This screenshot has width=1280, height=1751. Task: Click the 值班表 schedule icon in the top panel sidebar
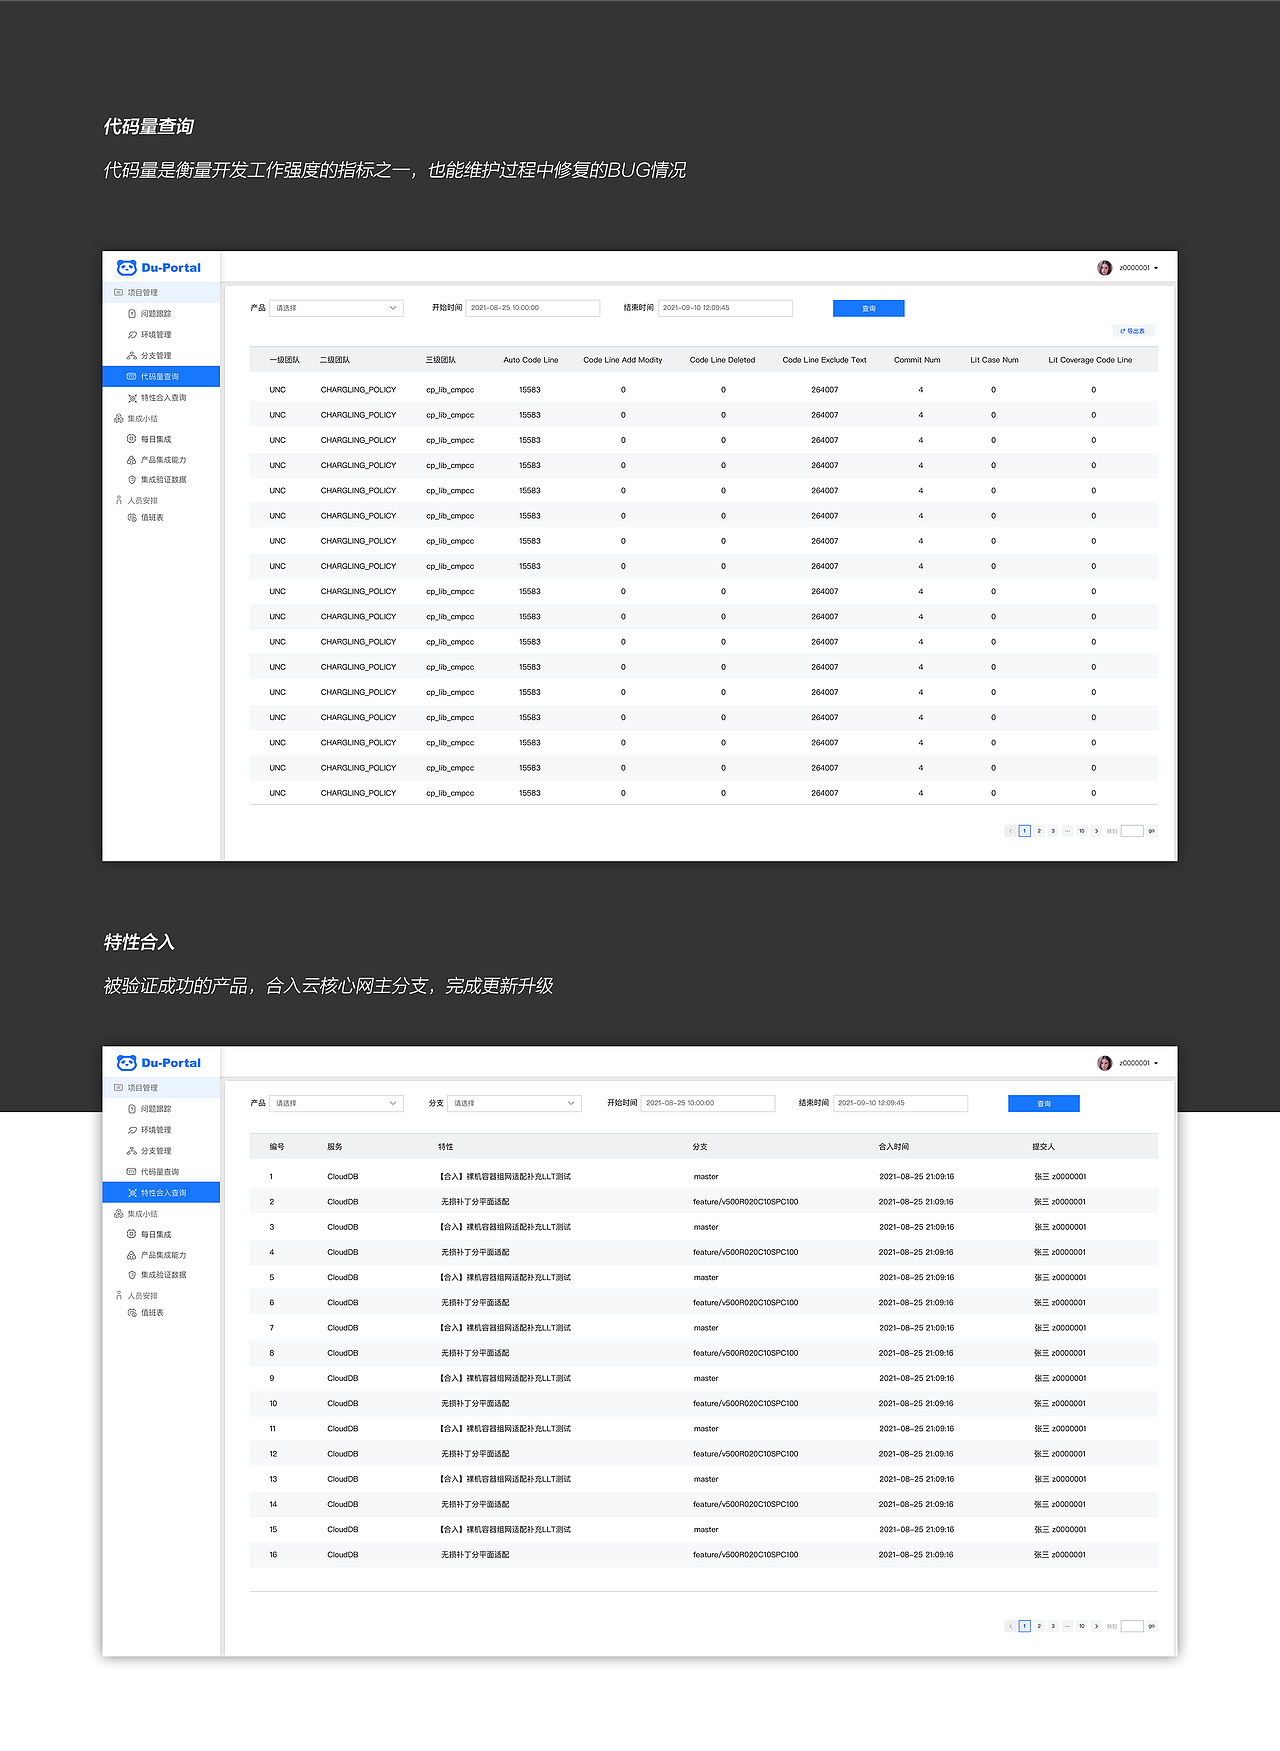click(132, 518)
